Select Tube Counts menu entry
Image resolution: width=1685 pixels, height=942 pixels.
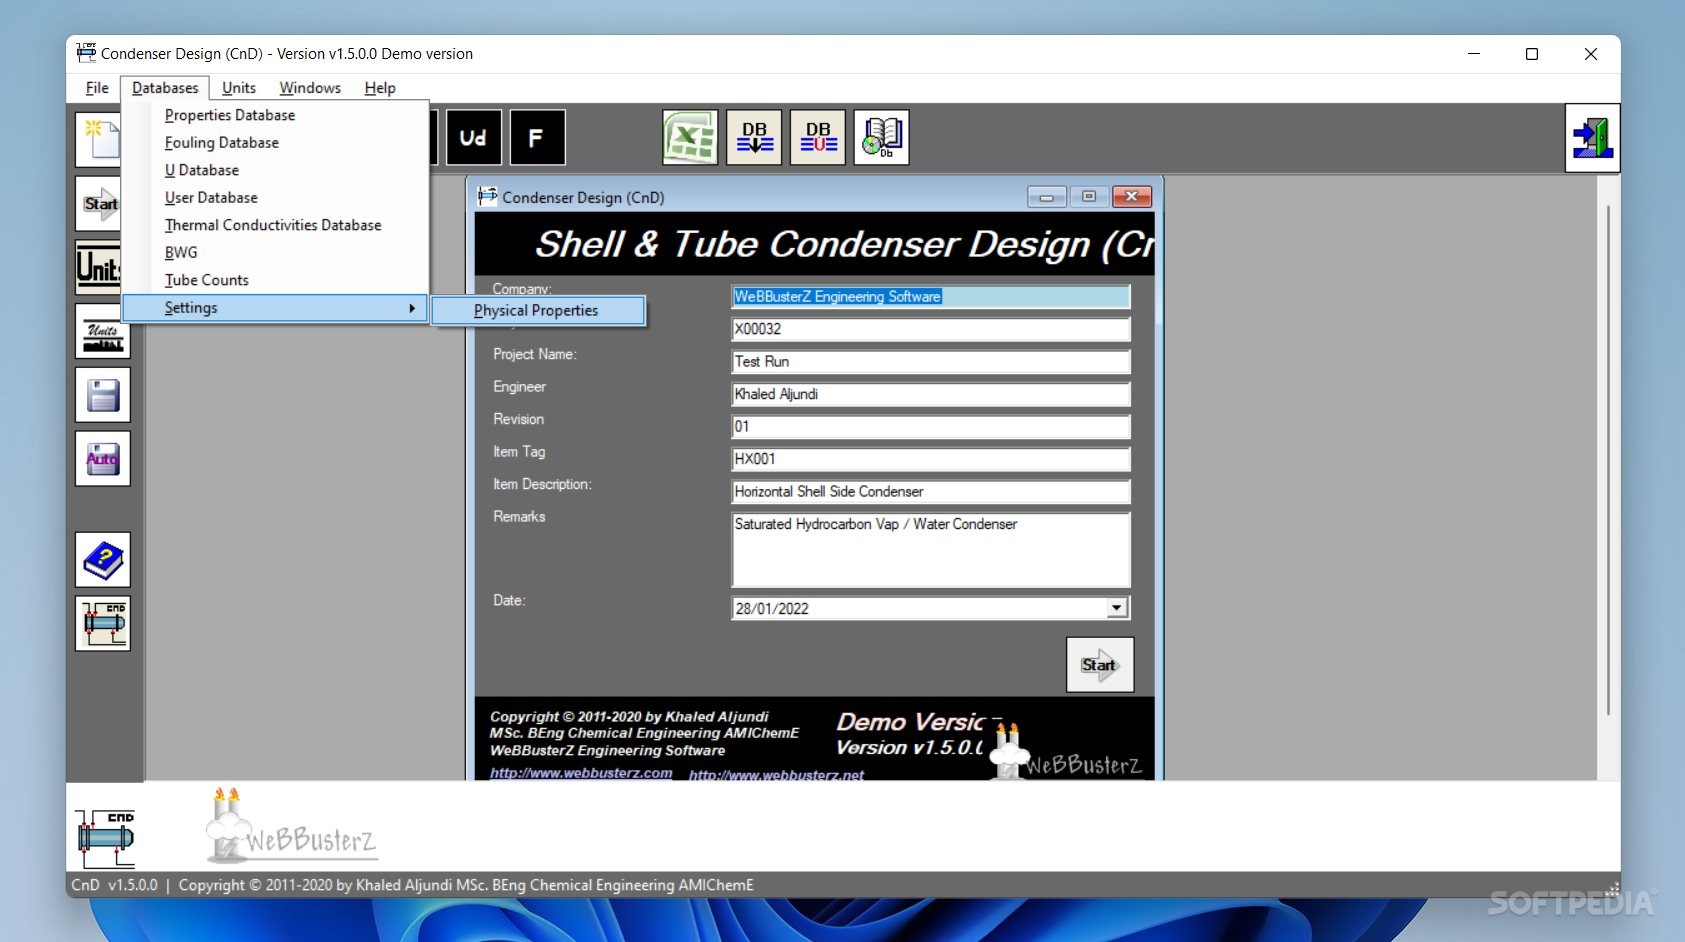point(275,280)
